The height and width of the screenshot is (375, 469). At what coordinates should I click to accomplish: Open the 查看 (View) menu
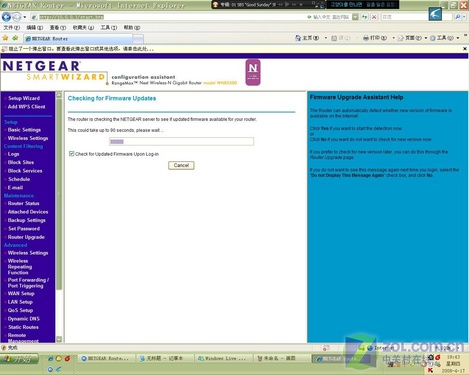click(x=58, y=27)
